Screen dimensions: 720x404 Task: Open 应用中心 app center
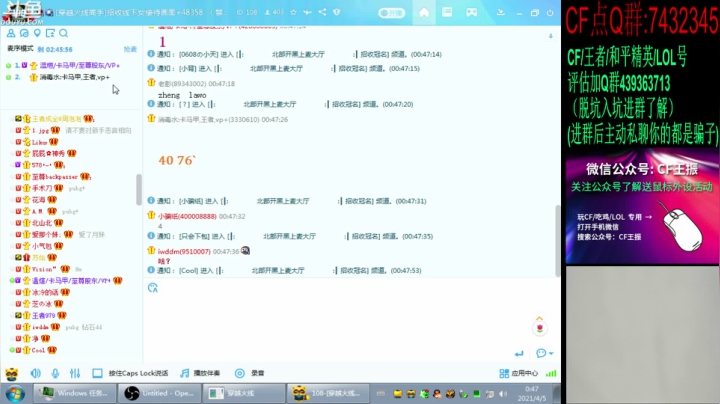point(518,373)
